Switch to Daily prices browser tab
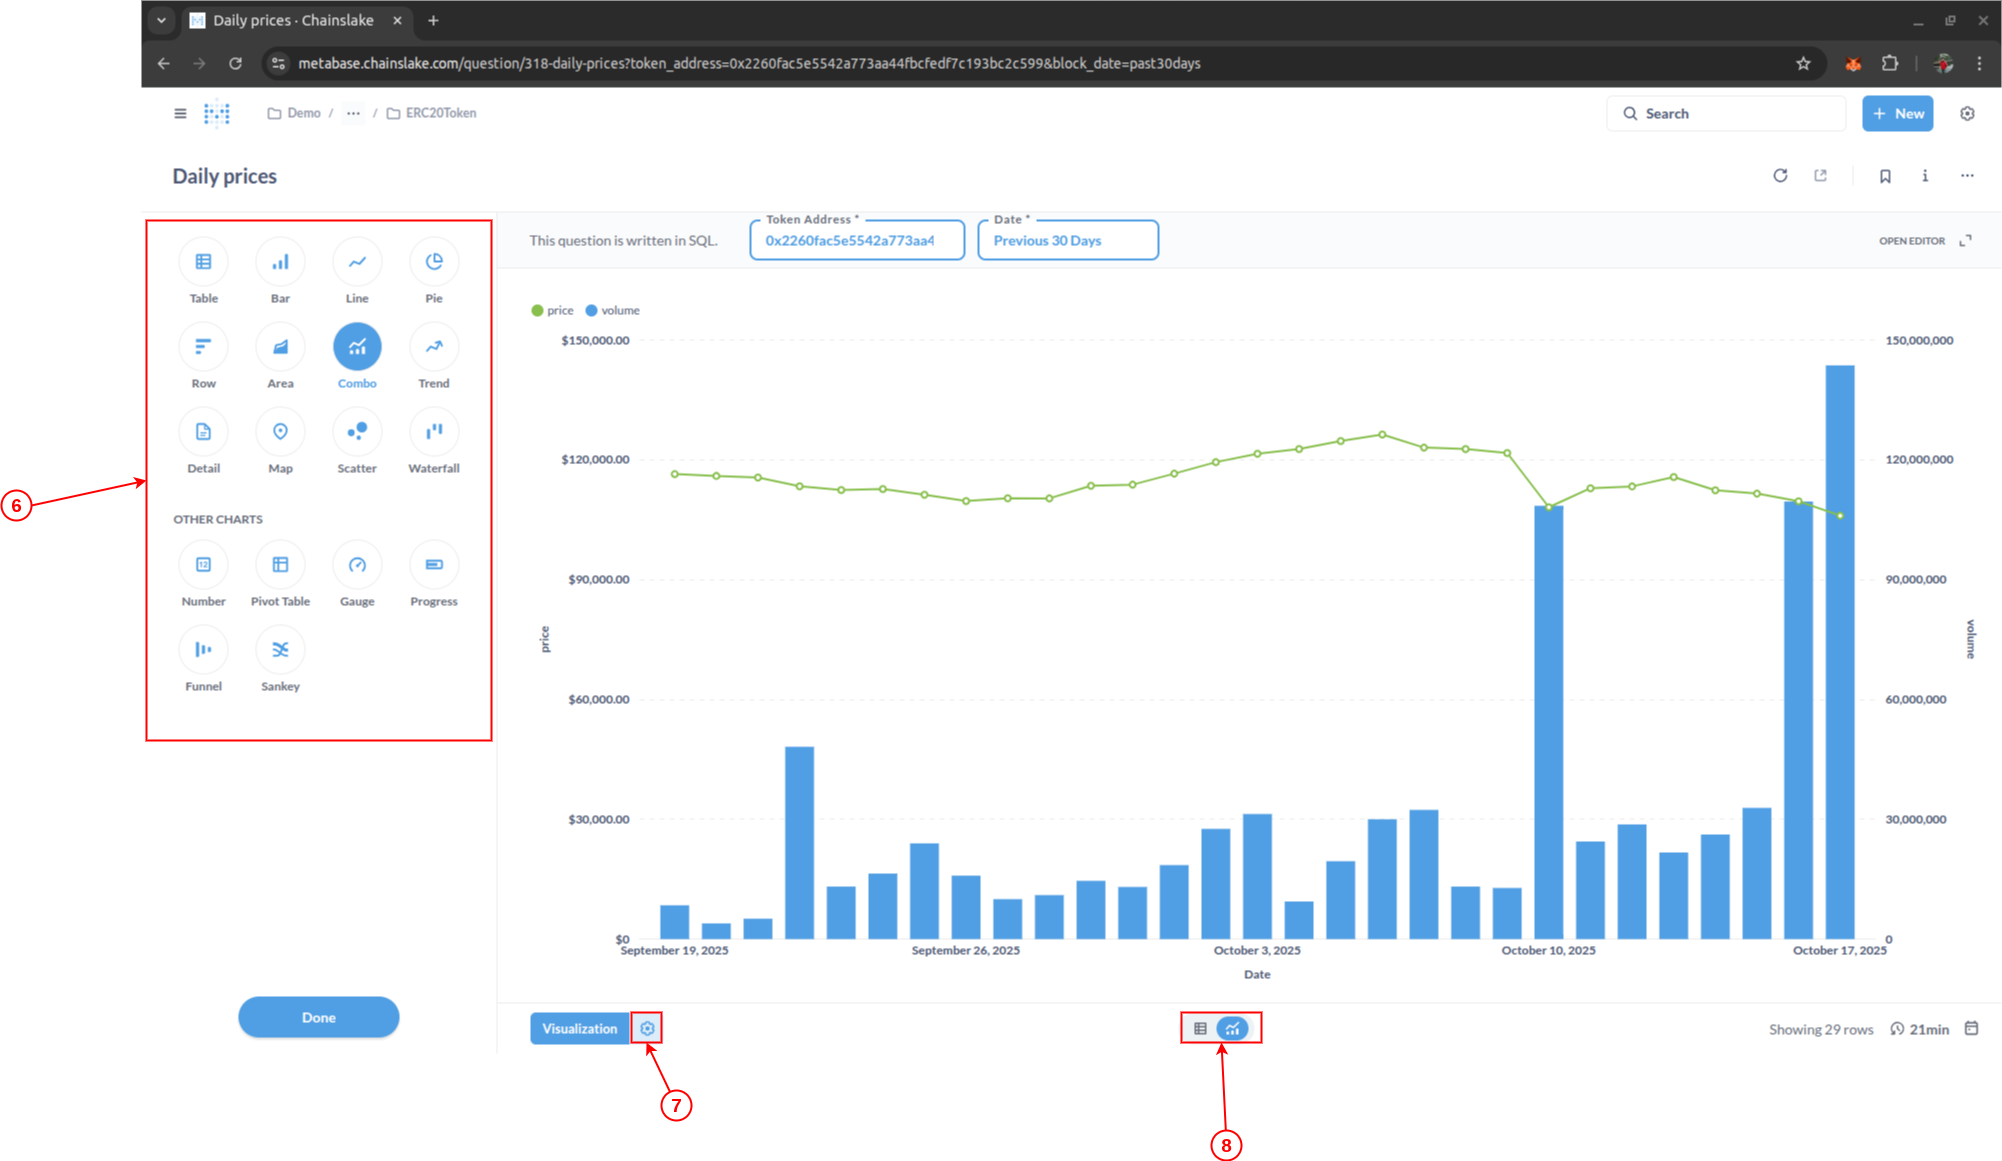This screenshot has width=2002, height=1161. (292, 20)
